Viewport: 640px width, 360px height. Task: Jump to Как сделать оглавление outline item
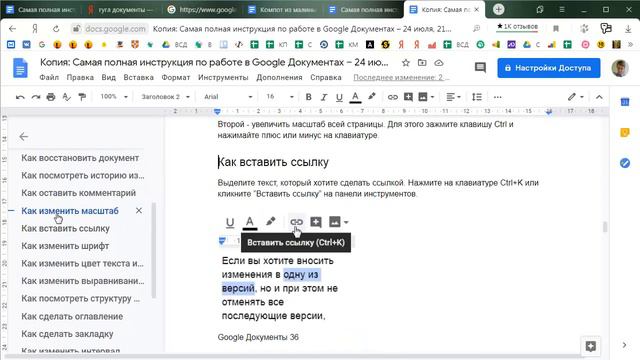pos(72,316)
